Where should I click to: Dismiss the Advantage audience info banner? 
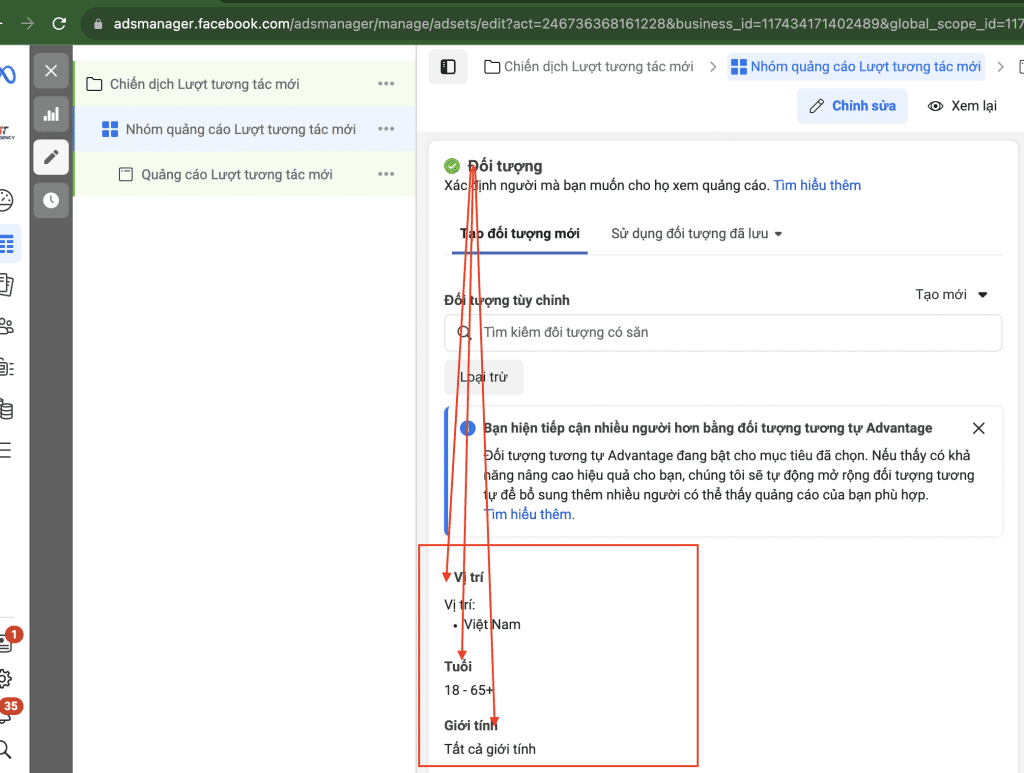[978, 428]
